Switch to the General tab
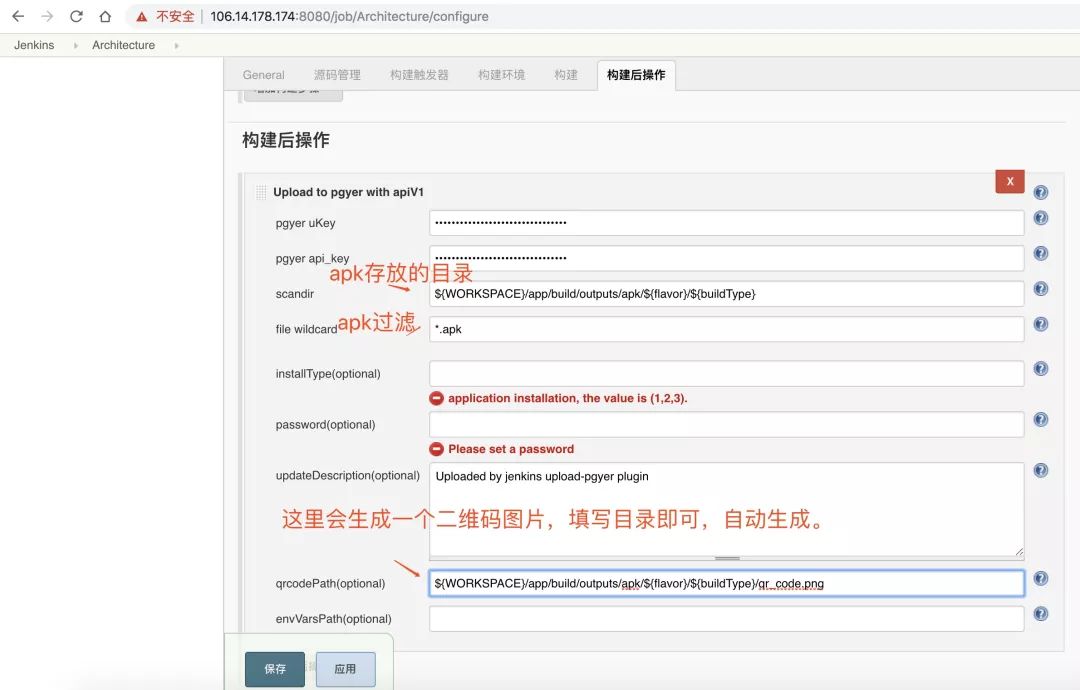Screen dimensions: 1080x690 (x=263, y=74)
